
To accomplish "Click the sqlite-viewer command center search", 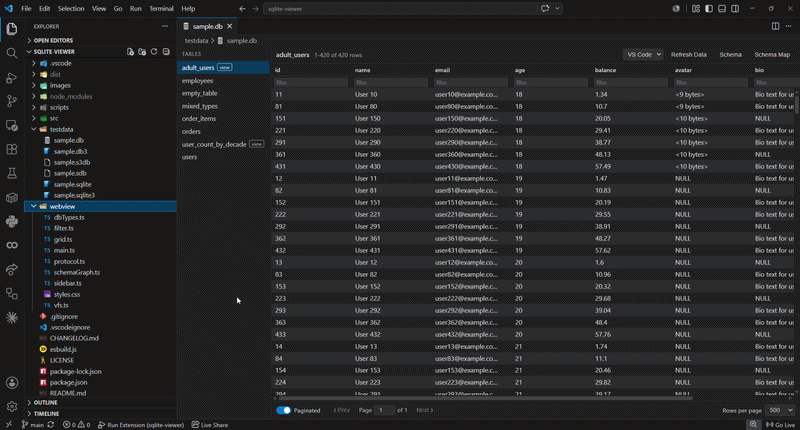I will 401,9.
